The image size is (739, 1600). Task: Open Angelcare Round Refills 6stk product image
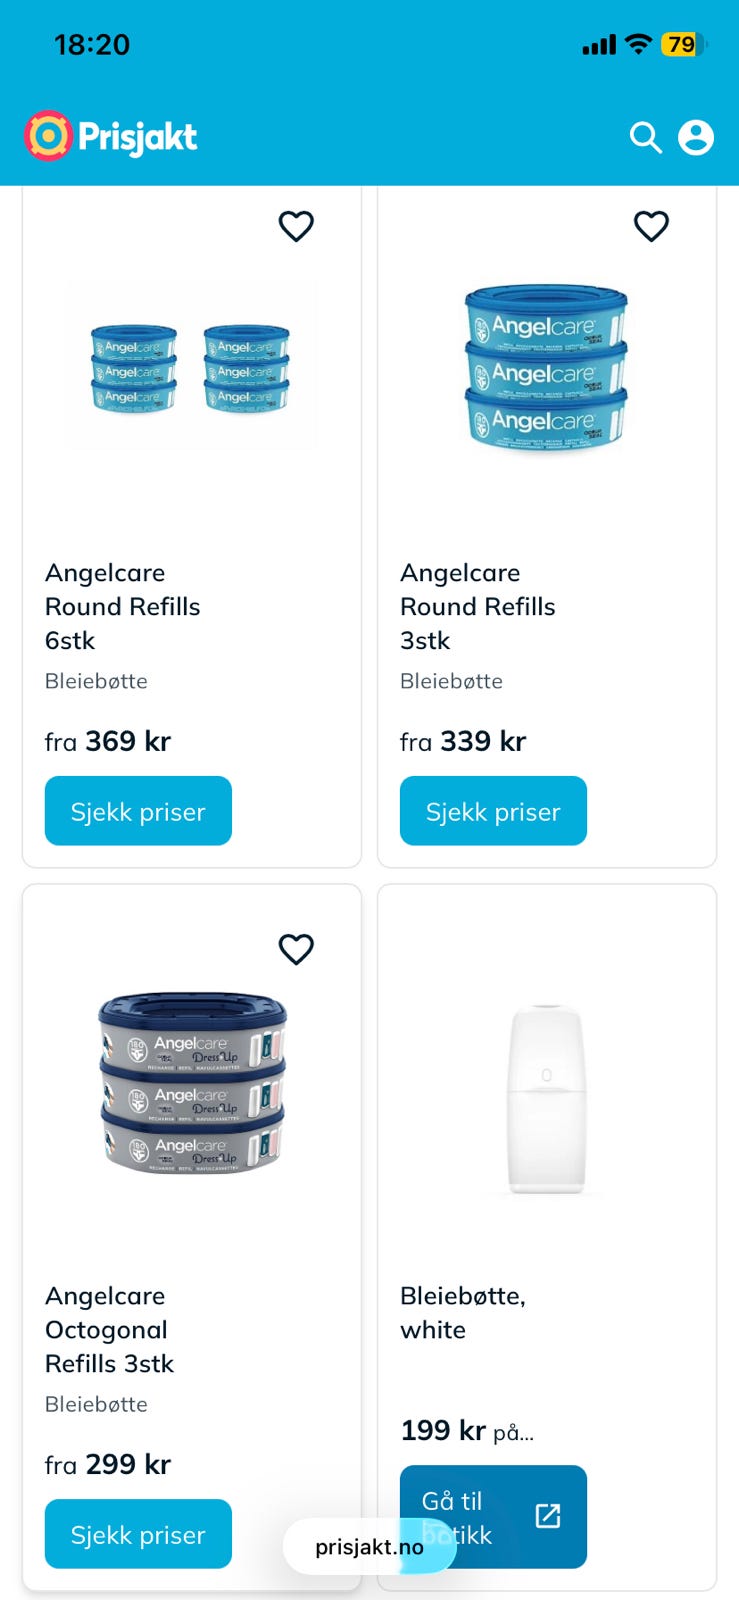191,367
